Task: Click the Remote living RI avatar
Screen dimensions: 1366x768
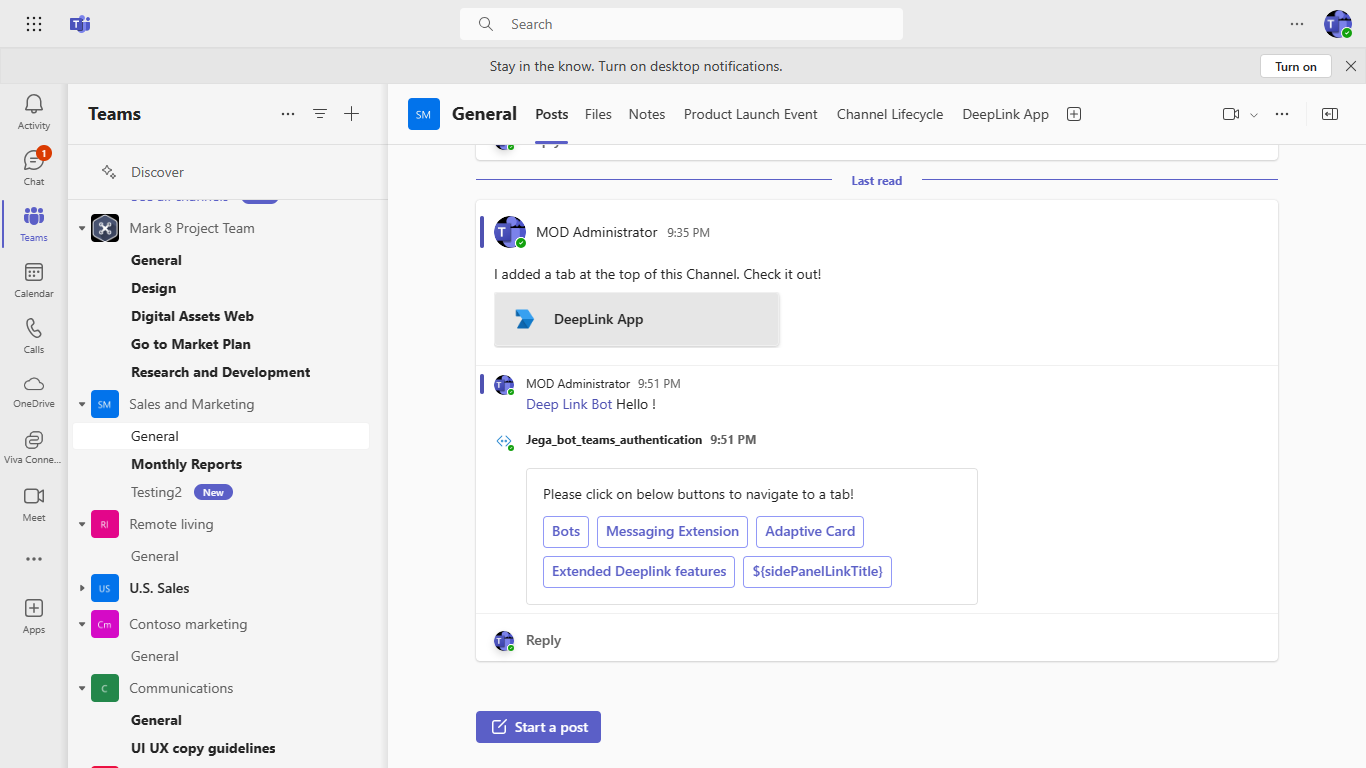Action: click(105, 524)
